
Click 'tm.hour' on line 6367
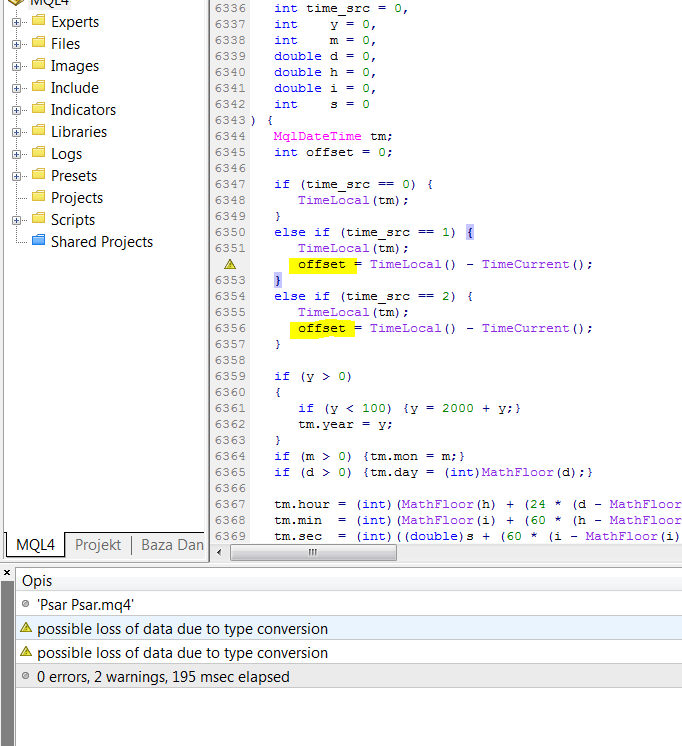click(302, 504)
